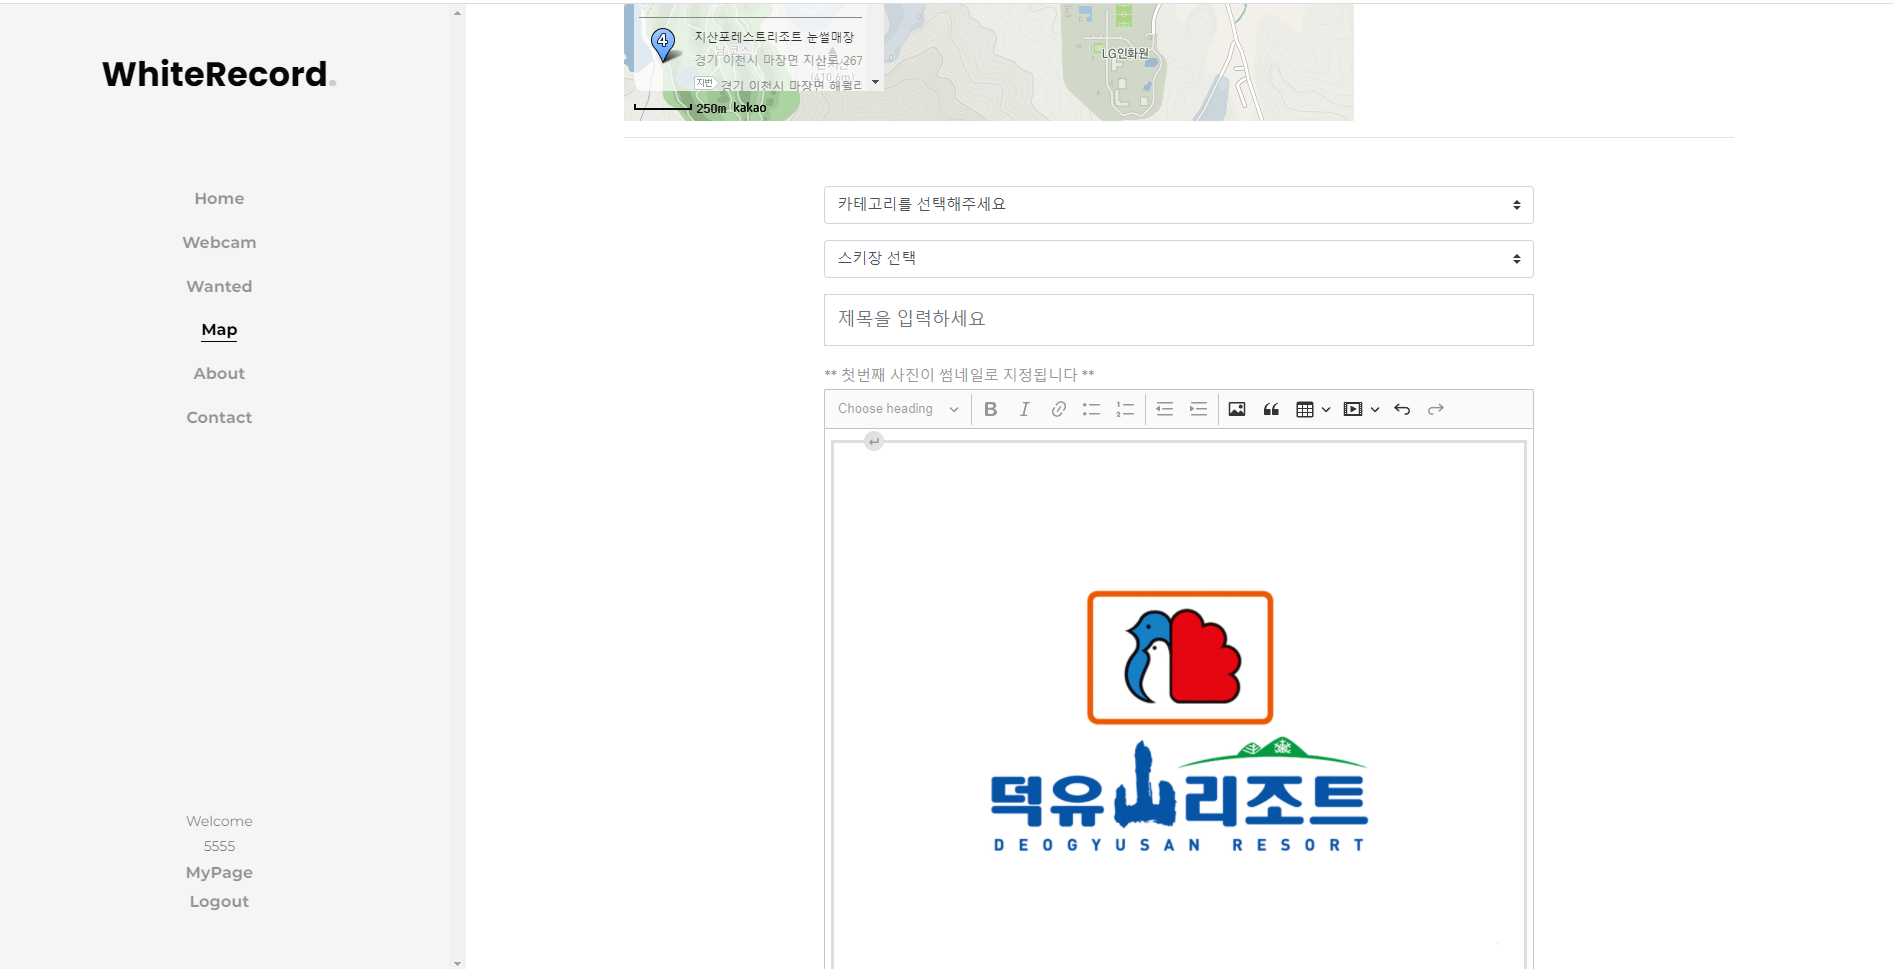The width and height of the screenshot is (1893, 969).
Task: Decrease indent in the editor
Action: [1164, 409]
